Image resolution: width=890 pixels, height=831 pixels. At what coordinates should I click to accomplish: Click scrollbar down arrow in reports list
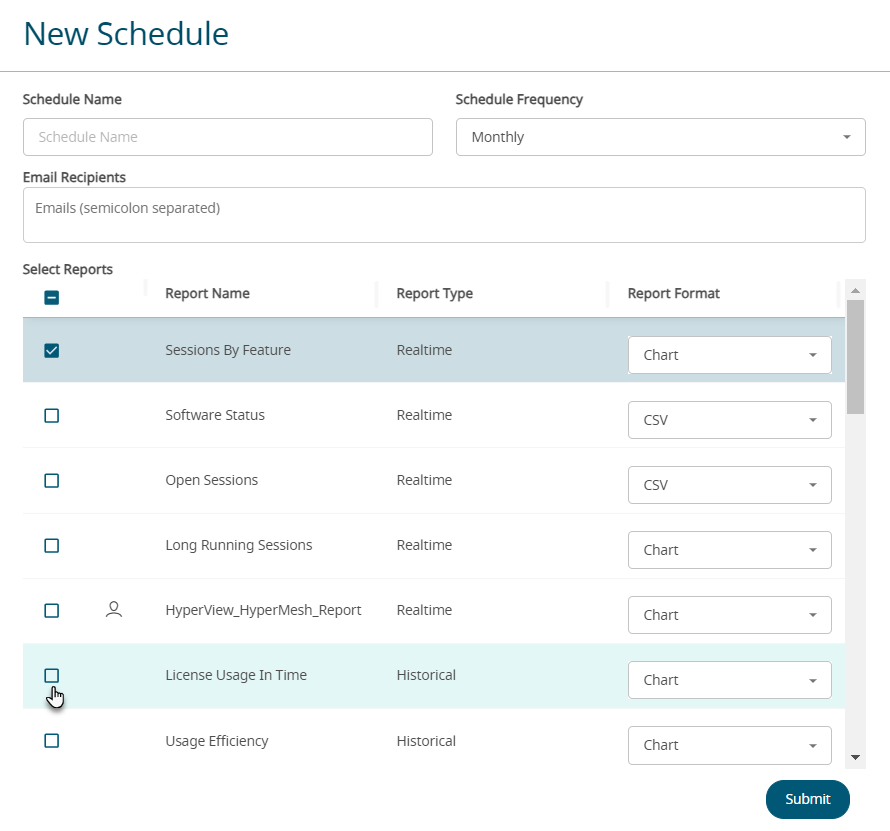(x=855, y=757)
